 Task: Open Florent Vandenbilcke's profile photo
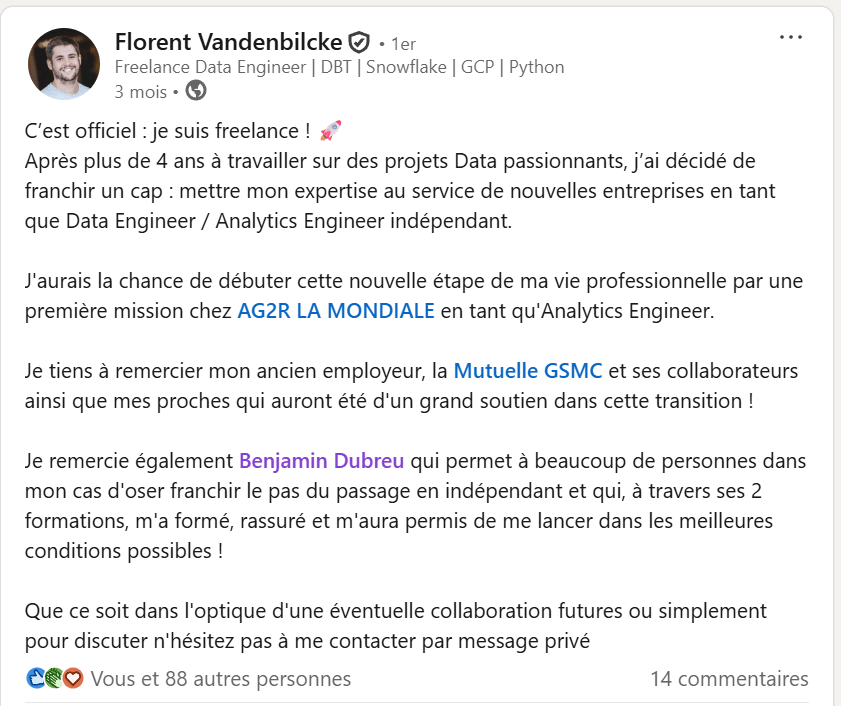64,64
